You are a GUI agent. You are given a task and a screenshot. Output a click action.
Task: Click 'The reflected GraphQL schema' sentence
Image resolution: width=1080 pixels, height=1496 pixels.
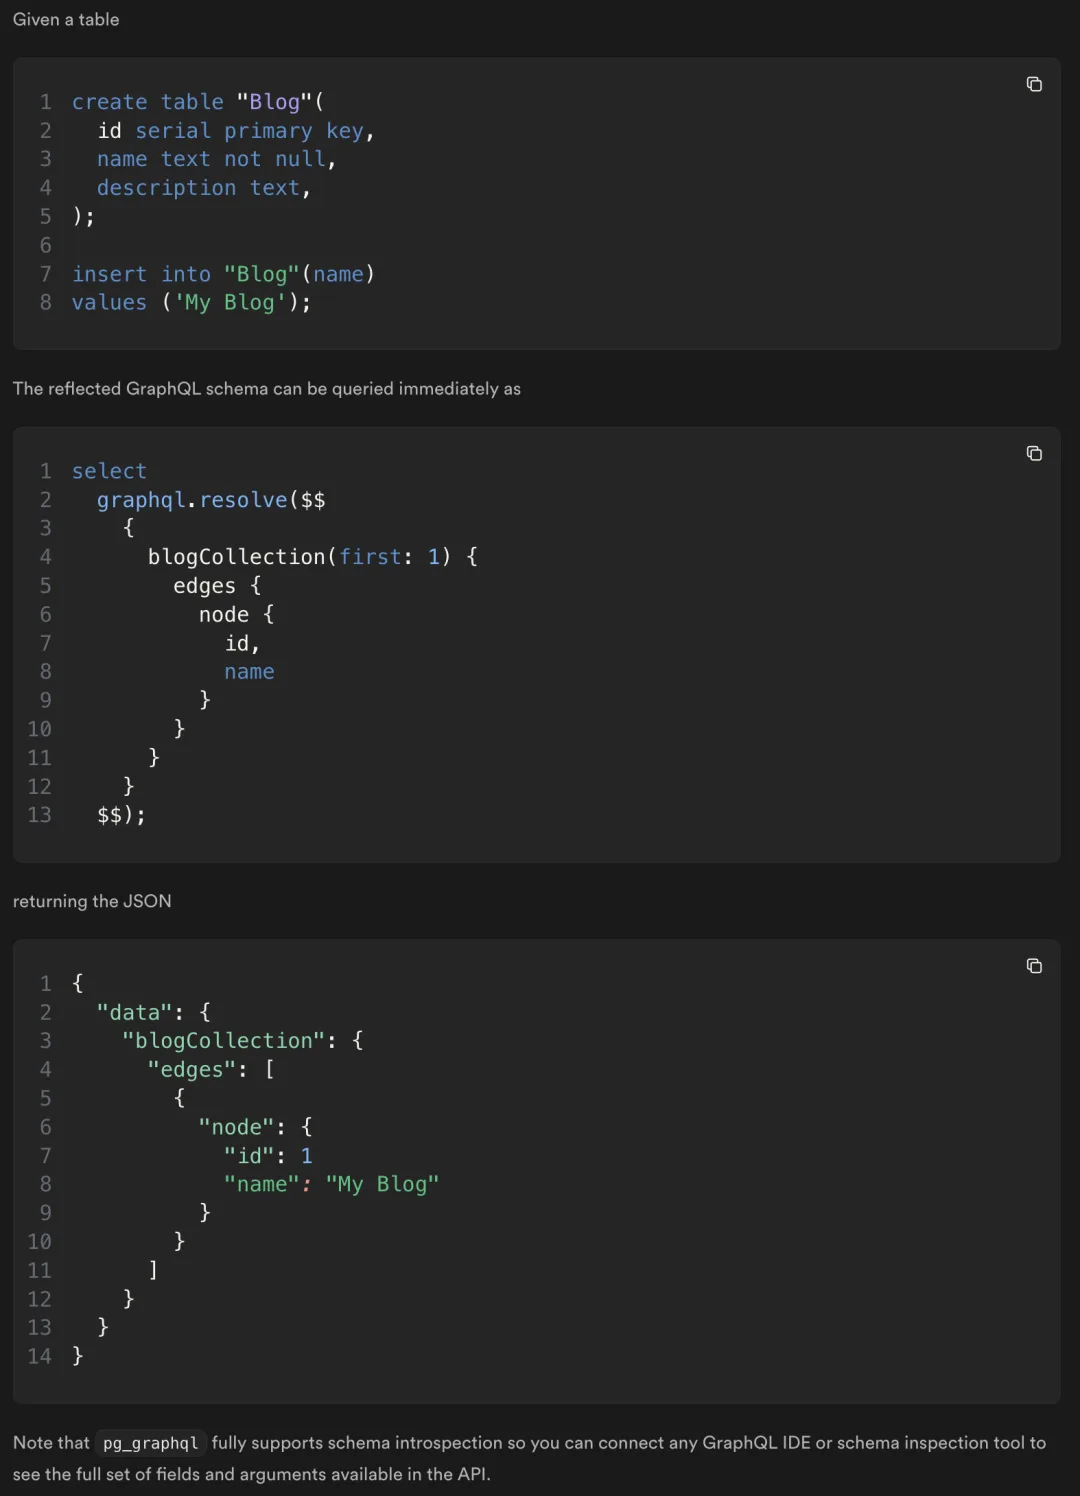pyautogui.click(x=266, y=388)
